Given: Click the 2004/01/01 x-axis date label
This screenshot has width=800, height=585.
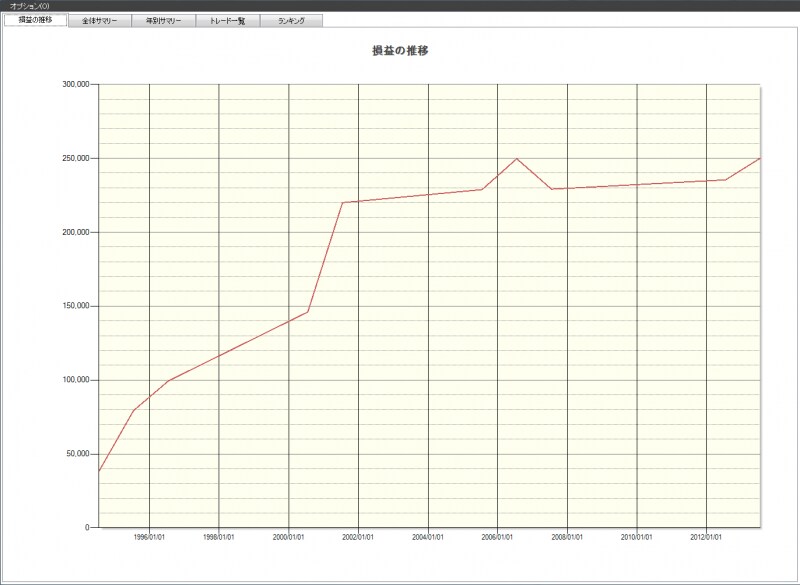Looking at the screenshot, I should [x=428, y=537].
